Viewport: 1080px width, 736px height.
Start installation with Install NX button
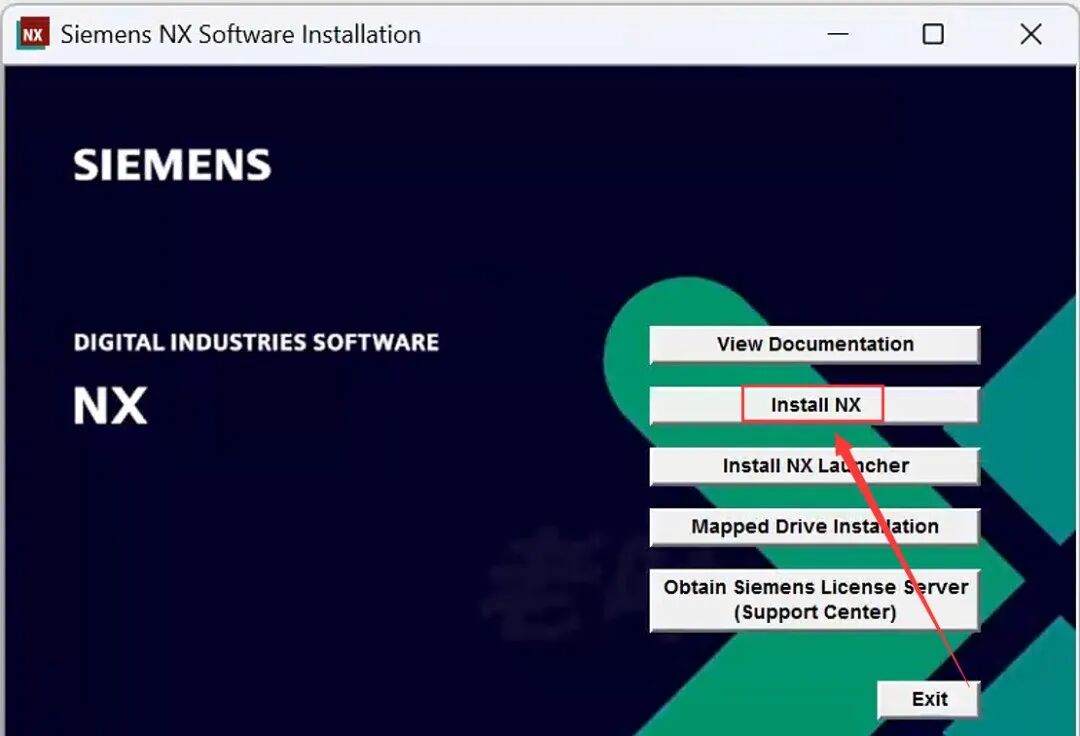(814, 405)
